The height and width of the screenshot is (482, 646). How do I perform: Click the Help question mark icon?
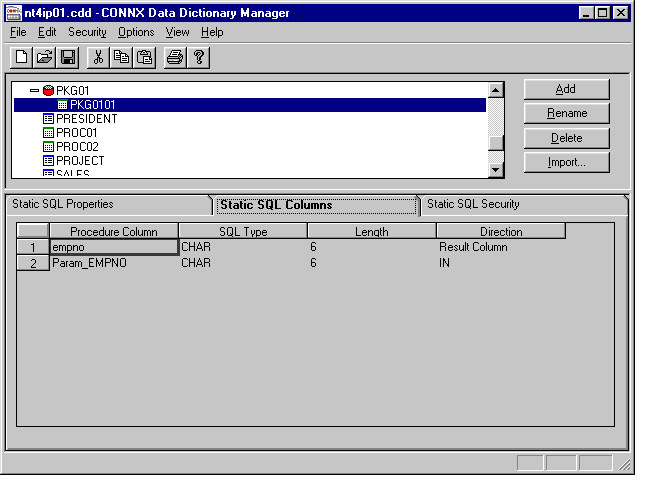pos(199,57)
